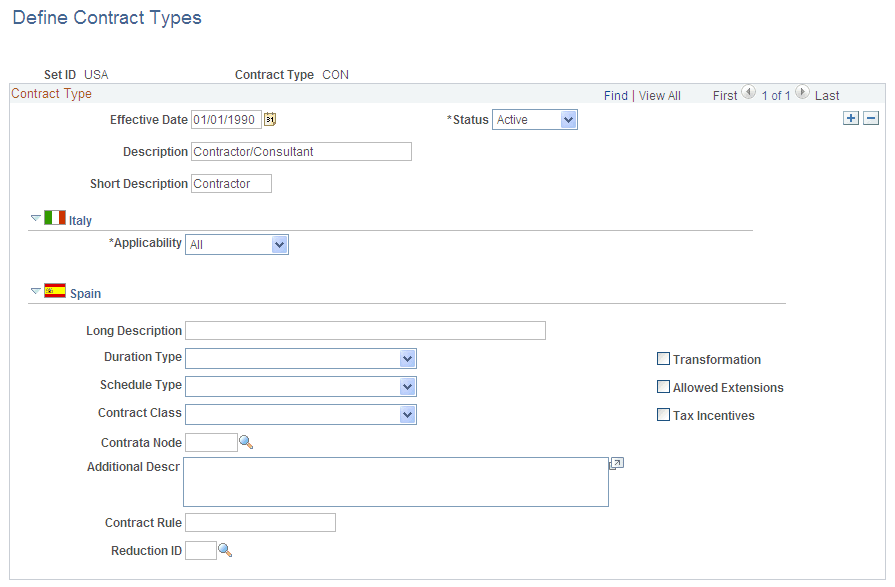Check the Allowed Extensions option
The height and width of the screenshot is (587, 895).
(x=663, y=387)
